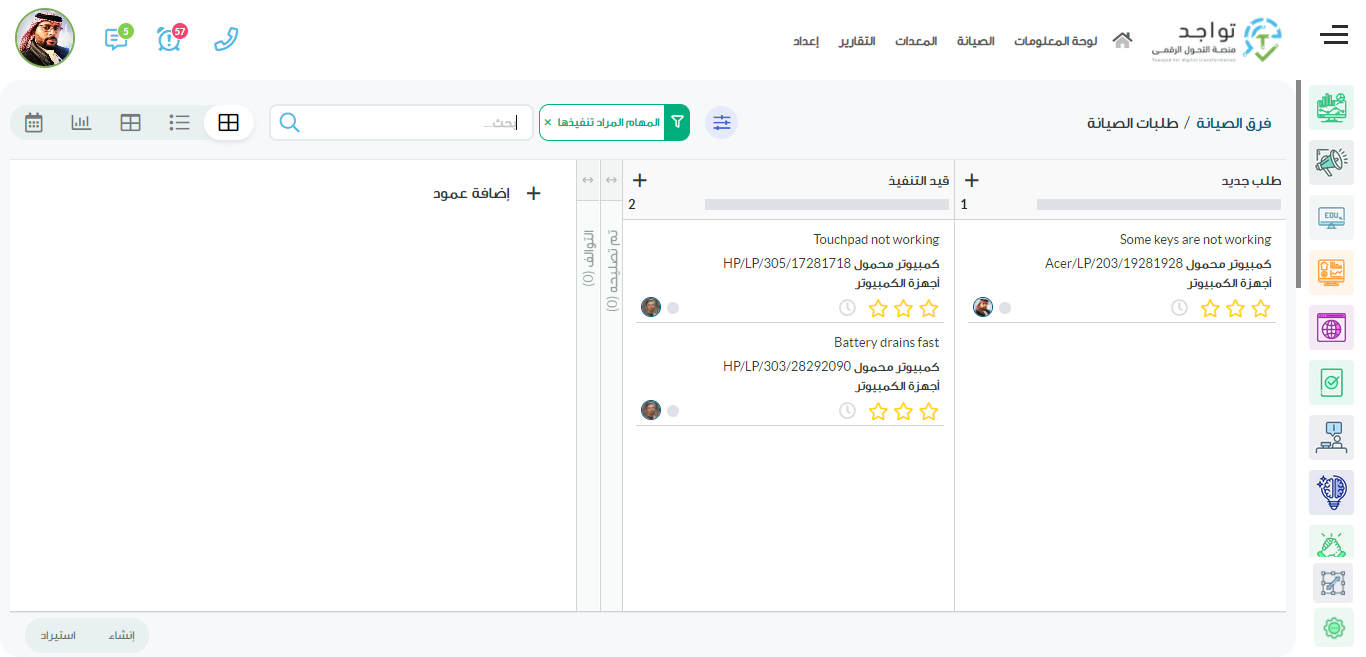Open activities clock with 57 badge
This screenshot has width=1366, height=657.
point(170,39)
